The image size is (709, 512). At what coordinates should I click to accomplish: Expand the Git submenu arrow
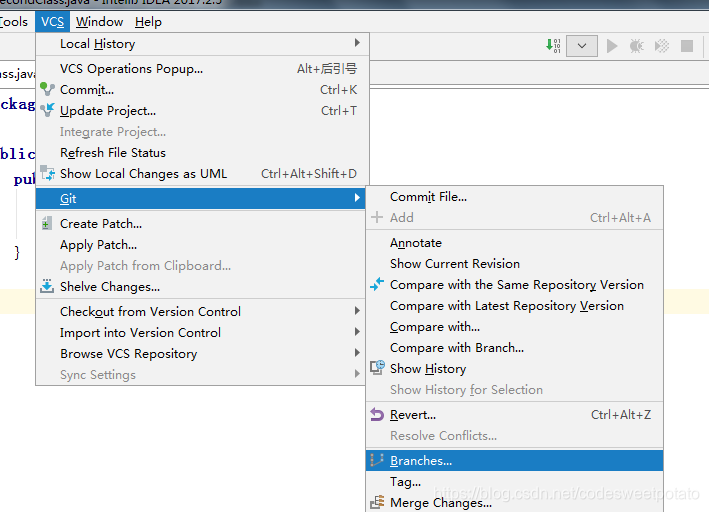[x=357, y=198]
